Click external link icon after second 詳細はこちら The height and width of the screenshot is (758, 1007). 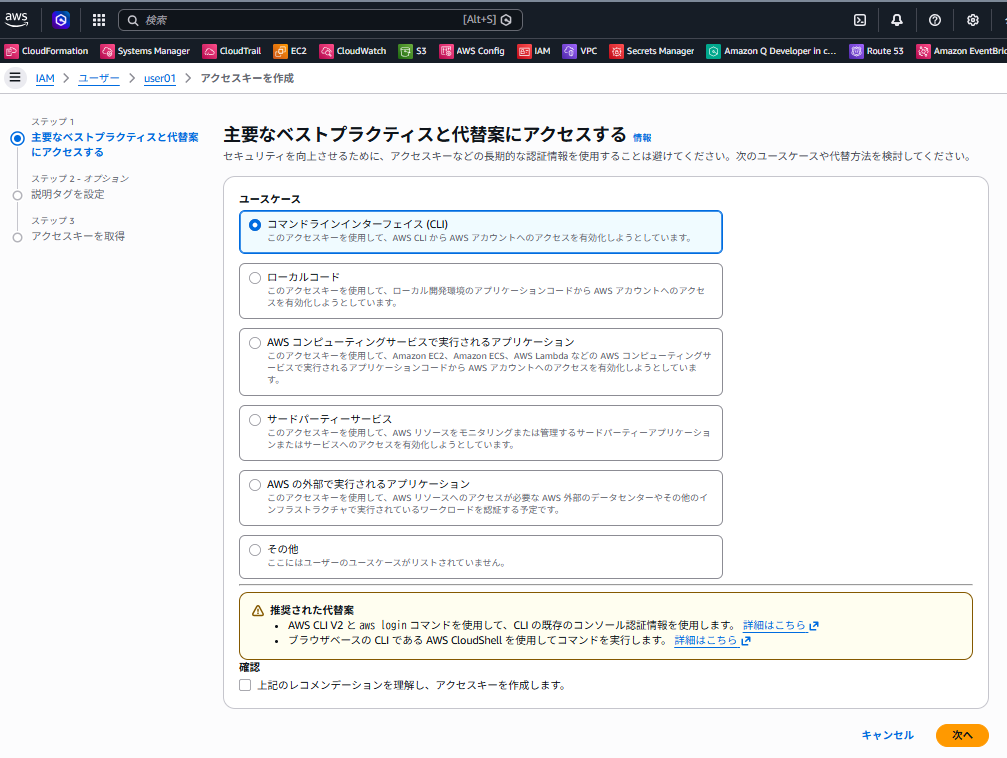[746, 641]
